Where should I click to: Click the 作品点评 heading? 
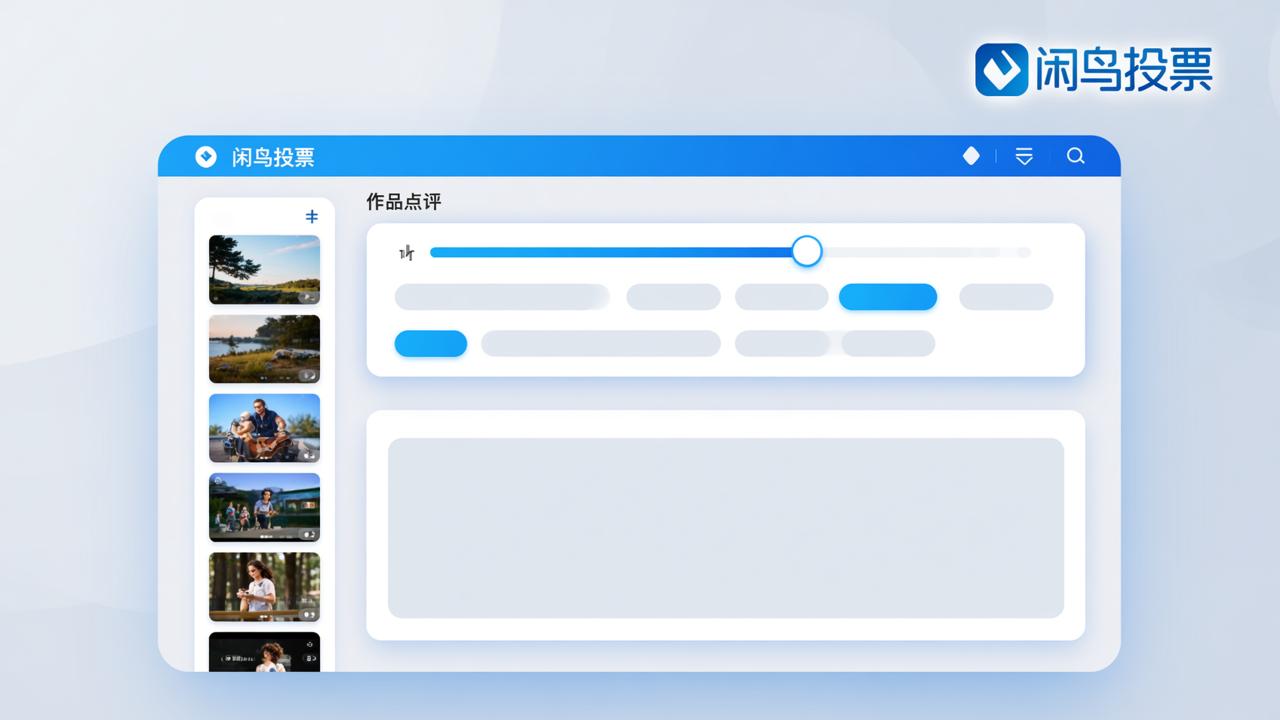click(404, 202)
